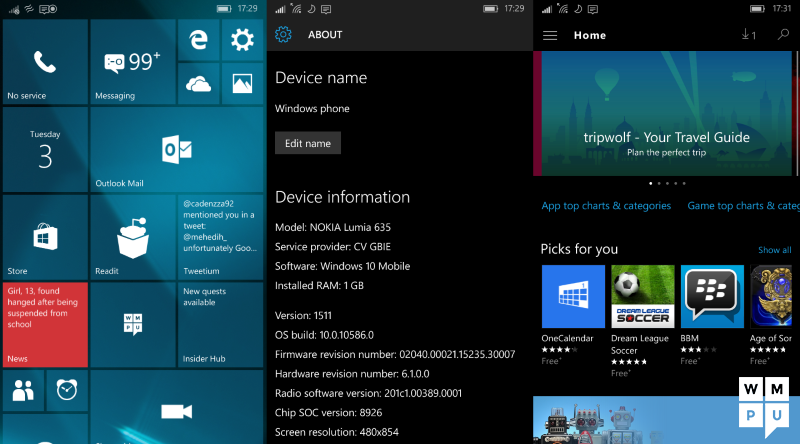Click the Edit name button
The image size is (800, 444).
tap(308, 143)
